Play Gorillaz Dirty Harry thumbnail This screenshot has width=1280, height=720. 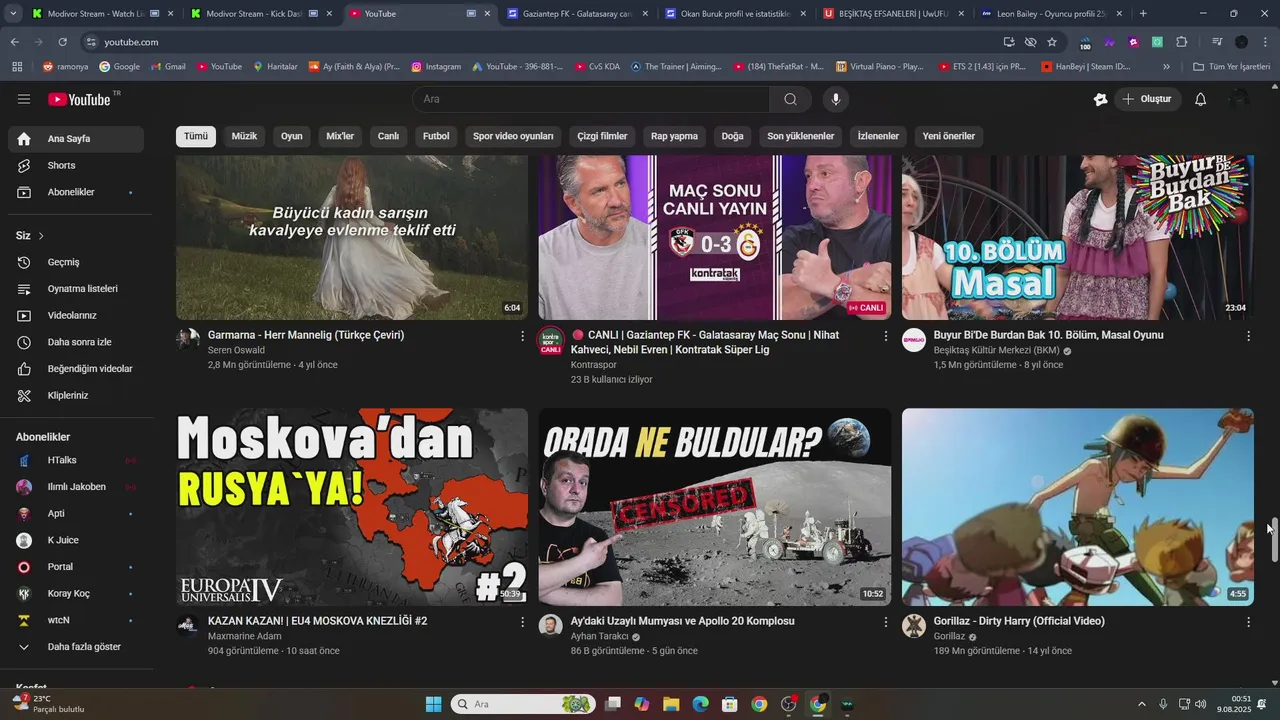(1078, 506)
